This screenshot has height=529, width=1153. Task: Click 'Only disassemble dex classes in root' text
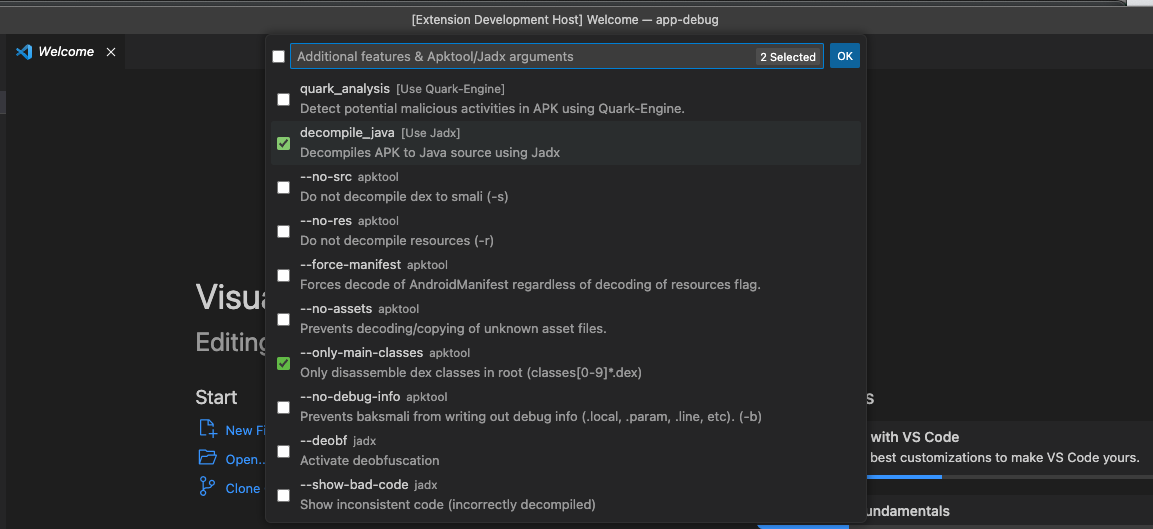pos(471,372)
